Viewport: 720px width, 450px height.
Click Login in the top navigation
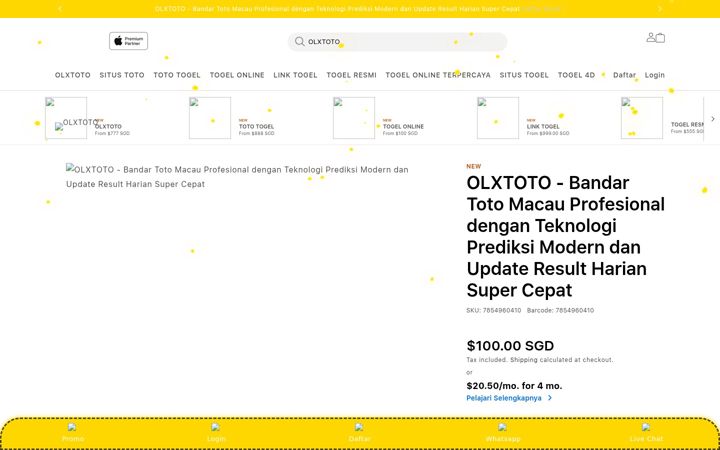coord(654,75)
